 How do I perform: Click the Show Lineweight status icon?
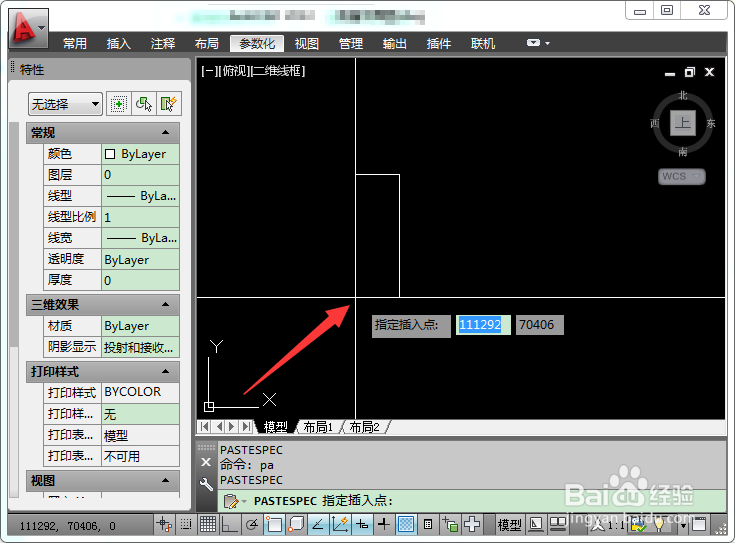[x=384, y=524]
